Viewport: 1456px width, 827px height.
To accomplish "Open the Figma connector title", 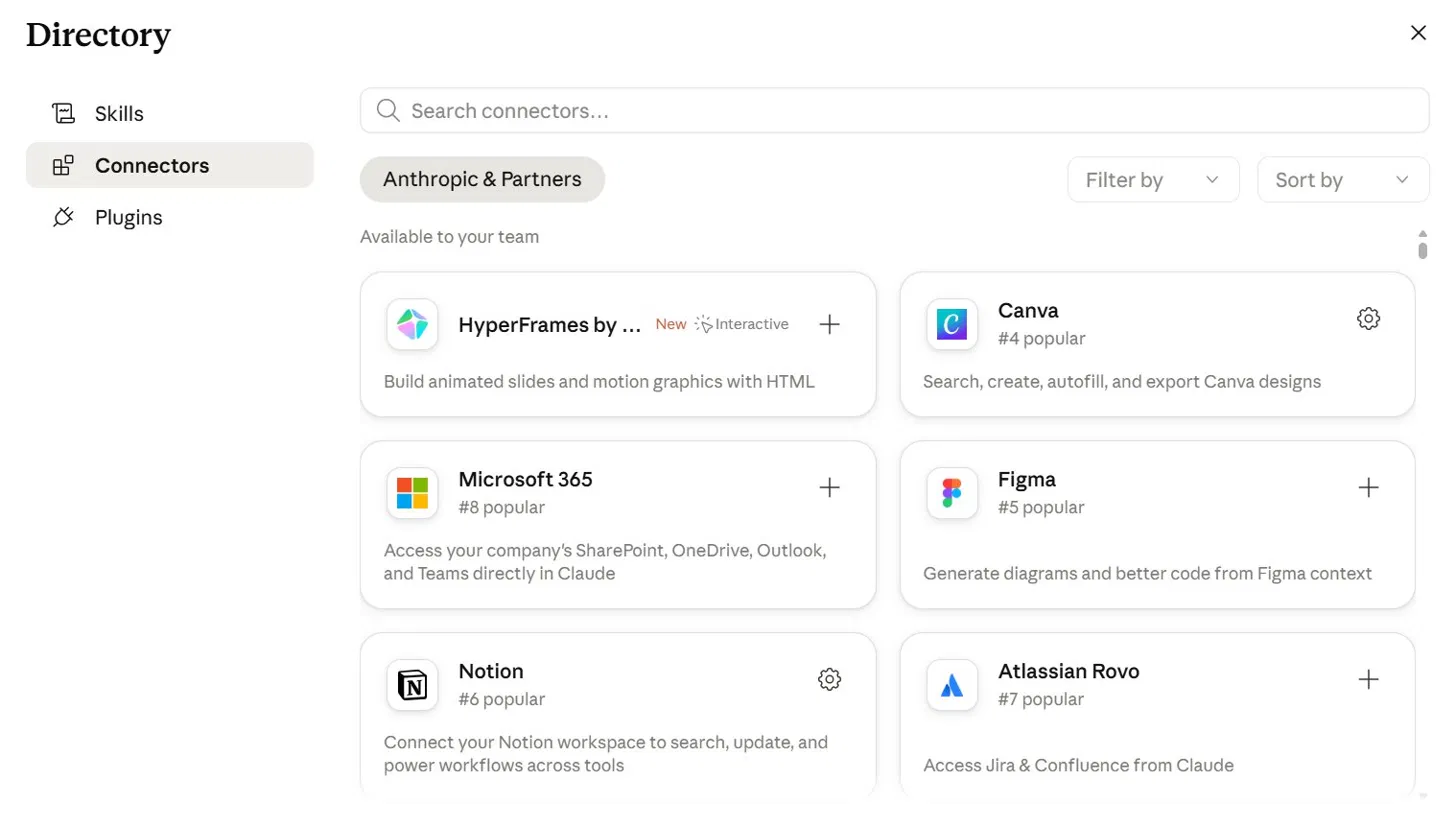I will pyautogui.click(x=1027, y=479).
